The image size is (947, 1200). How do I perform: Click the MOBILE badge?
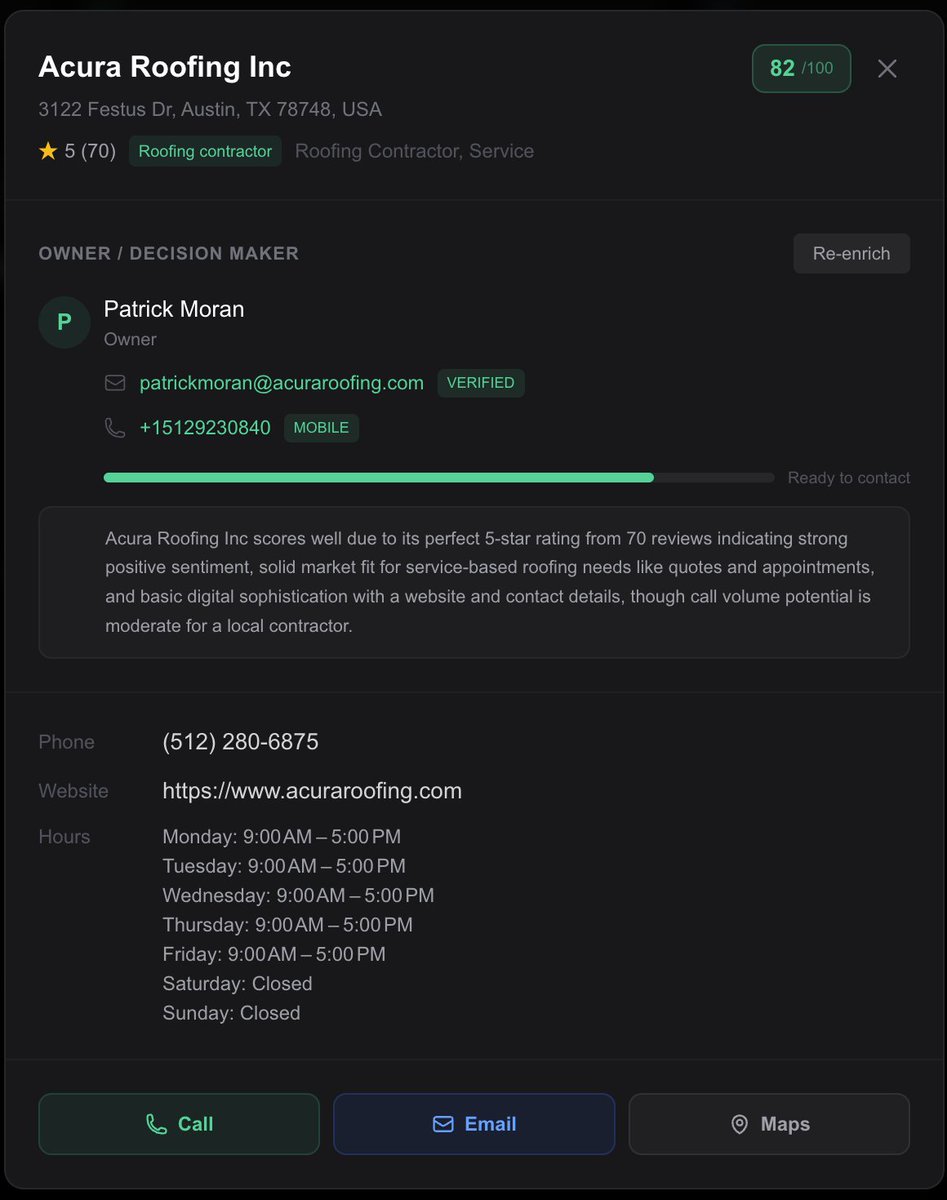321,428
